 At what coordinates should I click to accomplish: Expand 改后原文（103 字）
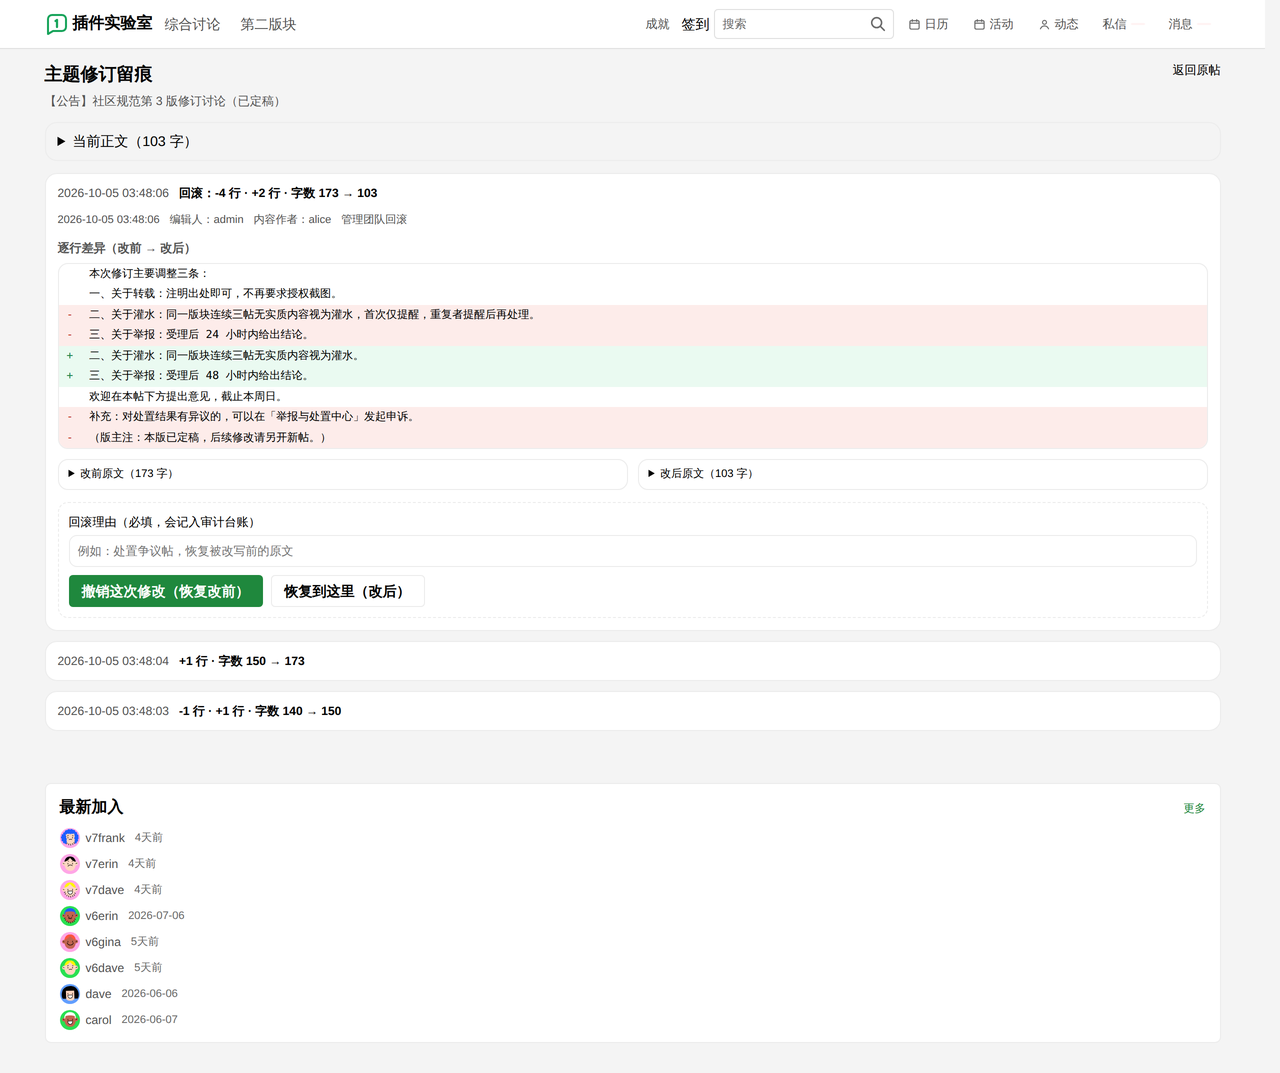922,474
